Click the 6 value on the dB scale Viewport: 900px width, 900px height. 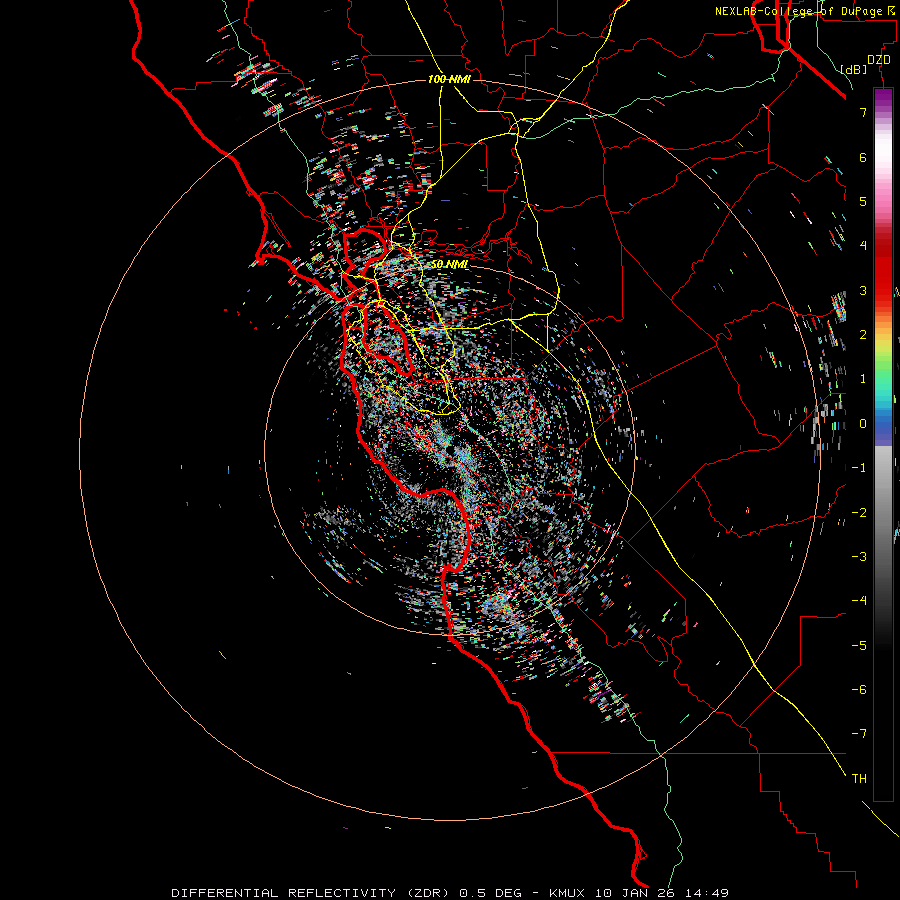pos(863,157)
